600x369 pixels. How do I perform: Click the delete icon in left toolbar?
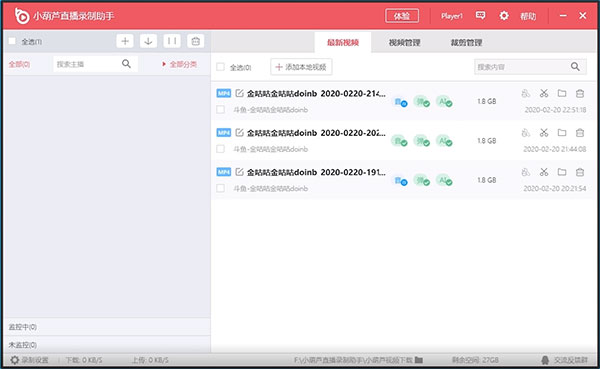[196, 41]
